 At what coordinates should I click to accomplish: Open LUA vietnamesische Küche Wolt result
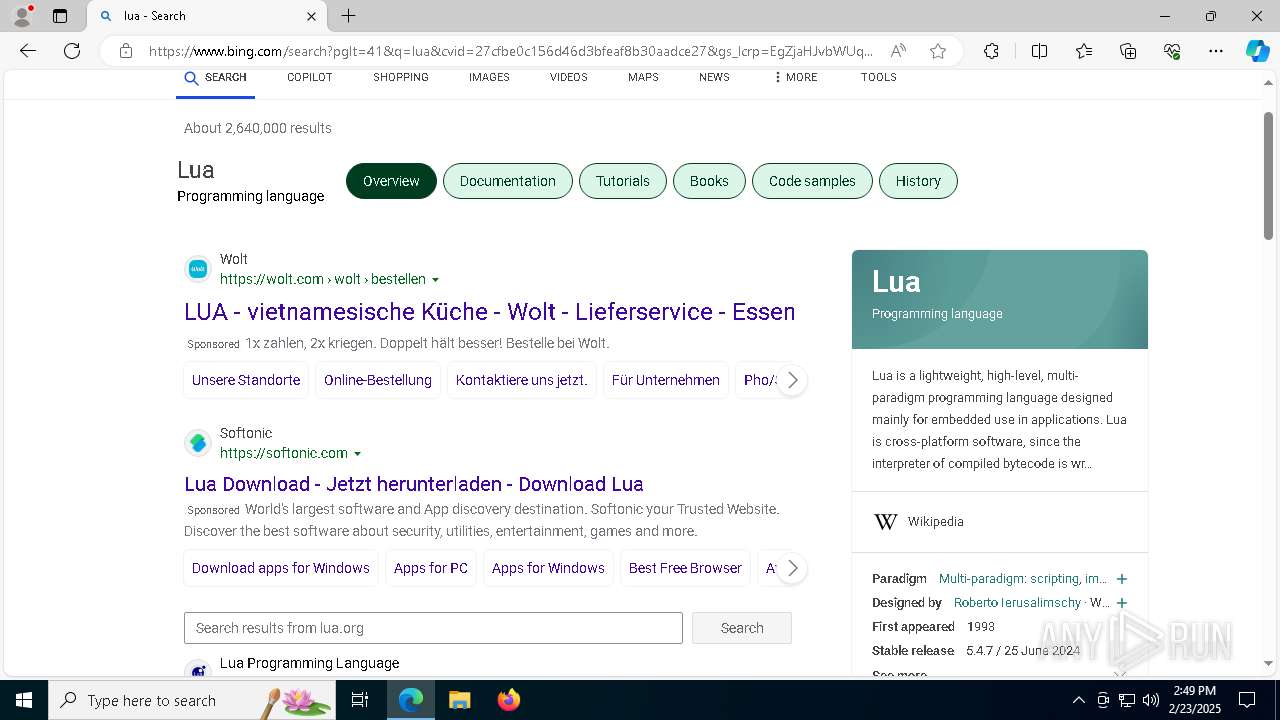[x=490, y=312]
